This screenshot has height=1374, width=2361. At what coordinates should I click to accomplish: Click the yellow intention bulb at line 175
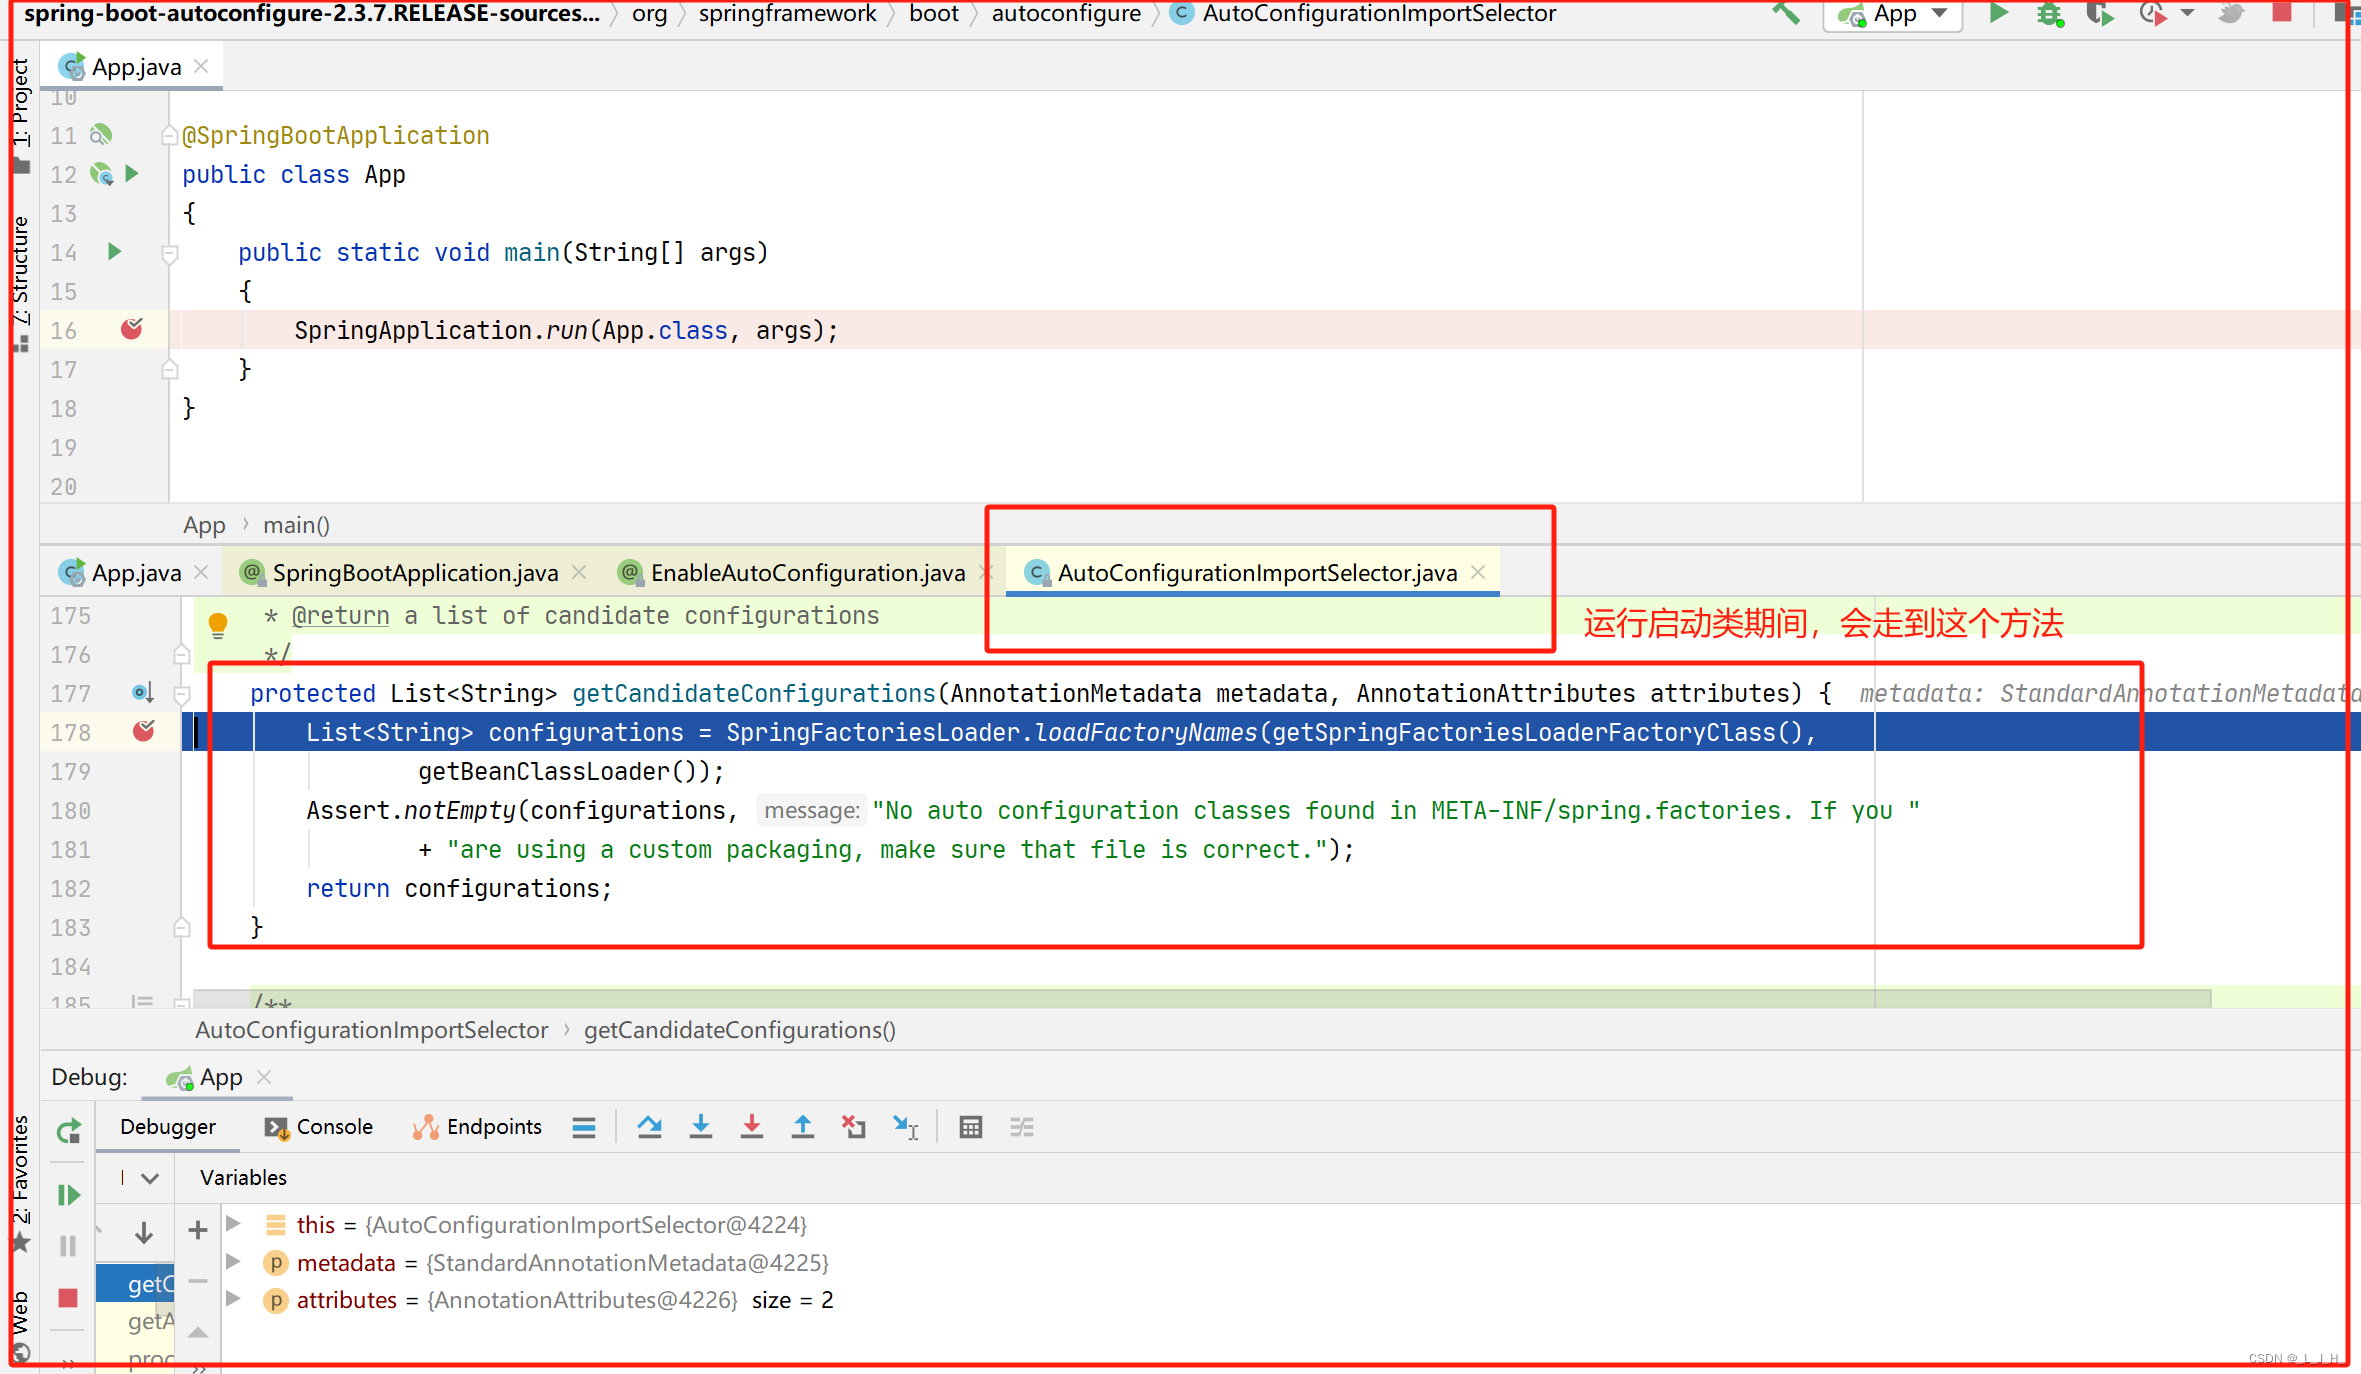(x=218, y=625)
